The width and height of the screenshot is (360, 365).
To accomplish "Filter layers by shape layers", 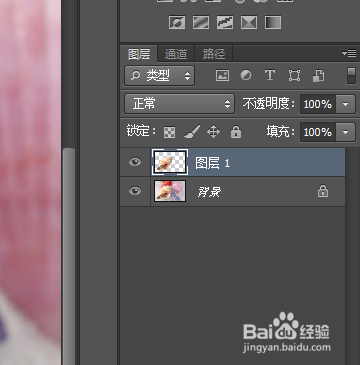I will (x=294, y=75).
